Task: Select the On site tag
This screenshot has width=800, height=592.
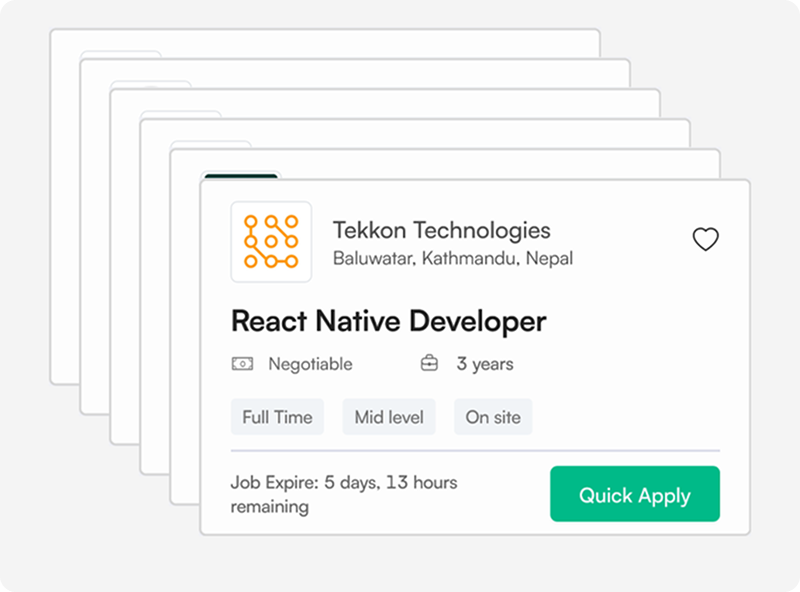Action: [x=493, y=417]
